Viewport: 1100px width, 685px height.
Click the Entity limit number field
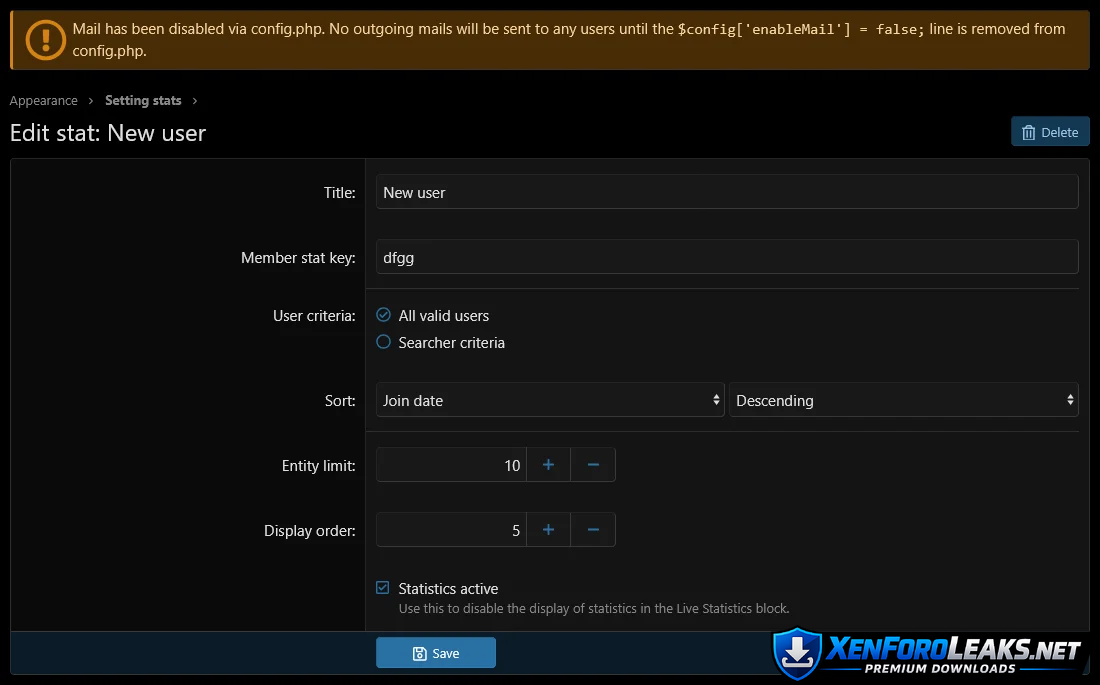[451, 465]
